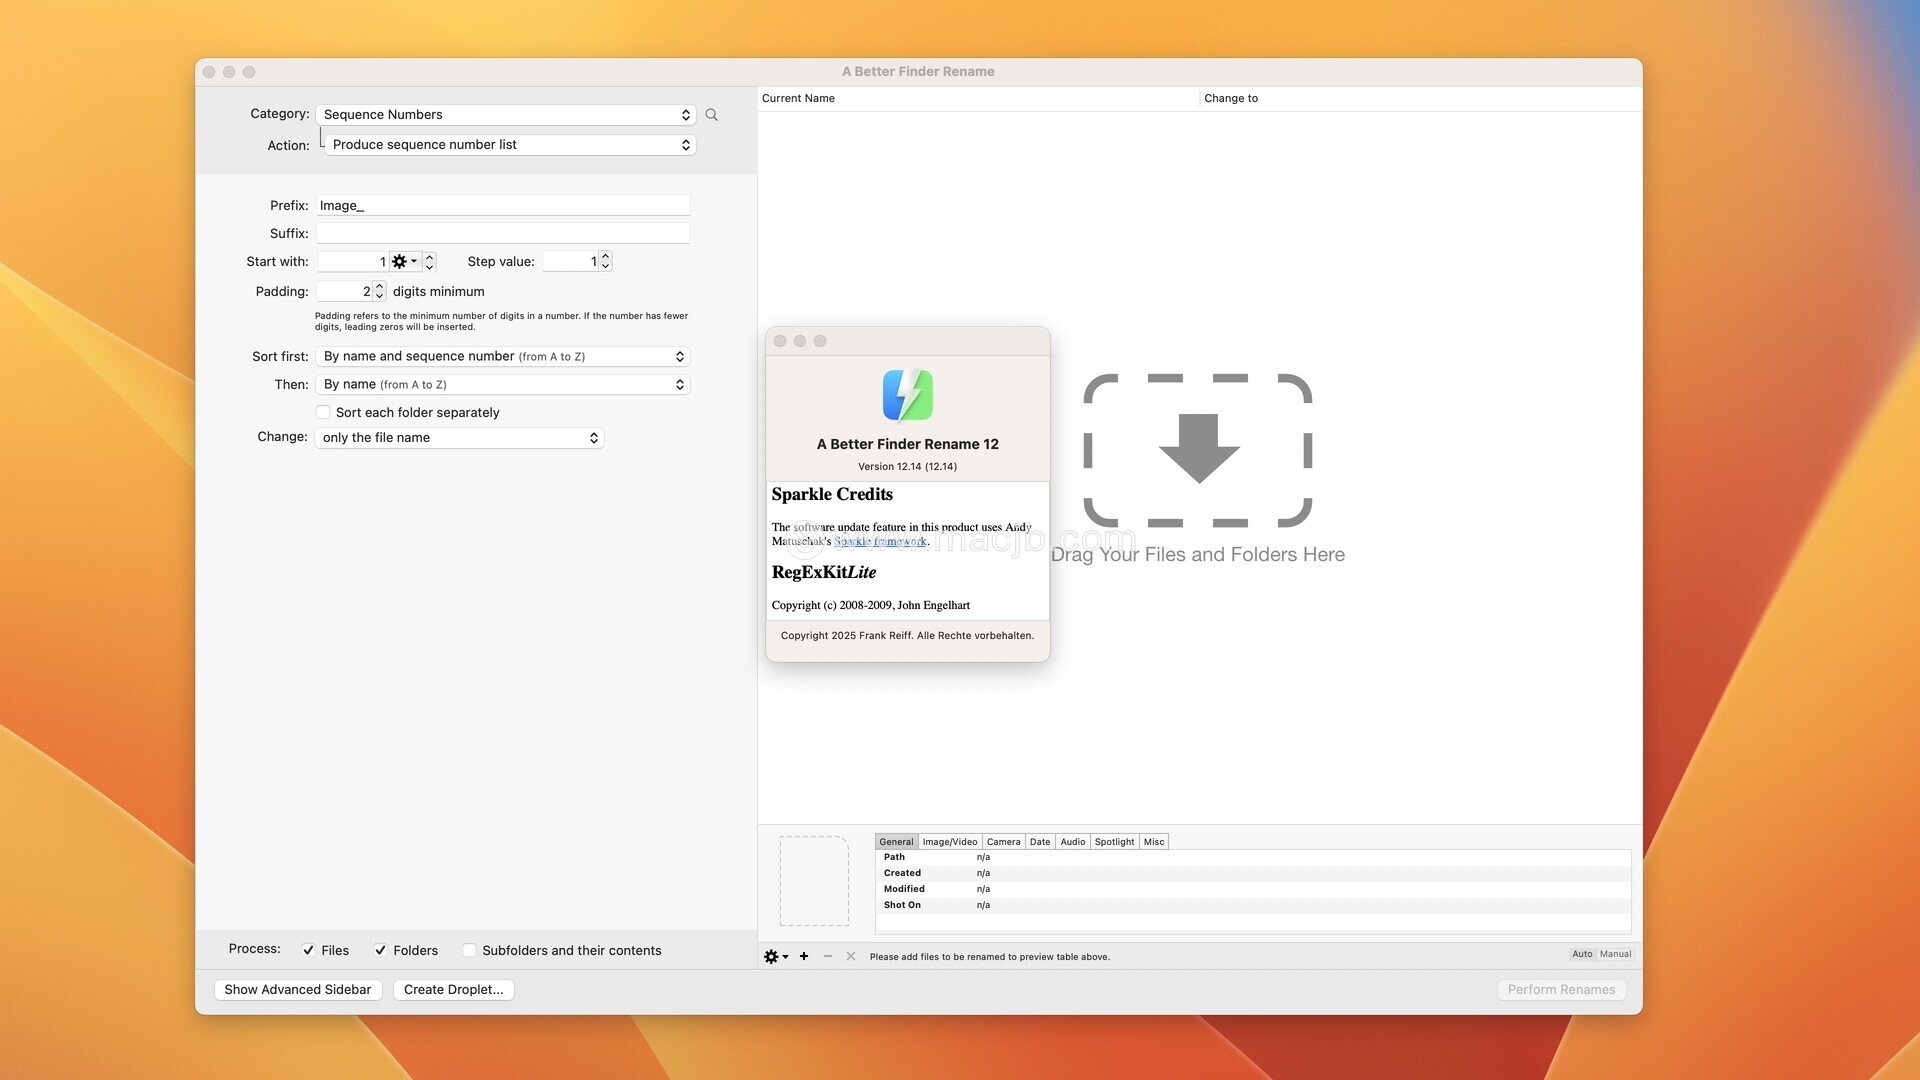This screenshot has width=1920, height=1080.
Task: Click the Padding digits number field
Action: [344, 292]
